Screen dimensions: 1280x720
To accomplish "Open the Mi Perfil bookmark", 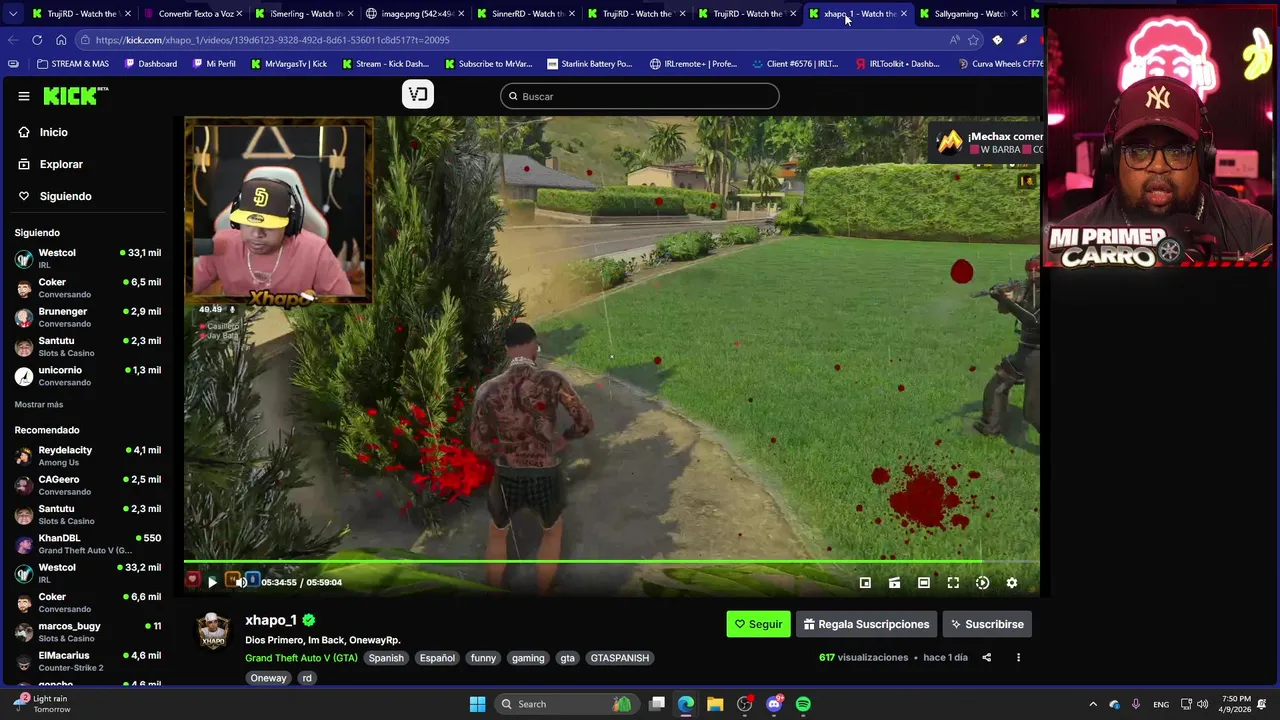I will [213, 64].
